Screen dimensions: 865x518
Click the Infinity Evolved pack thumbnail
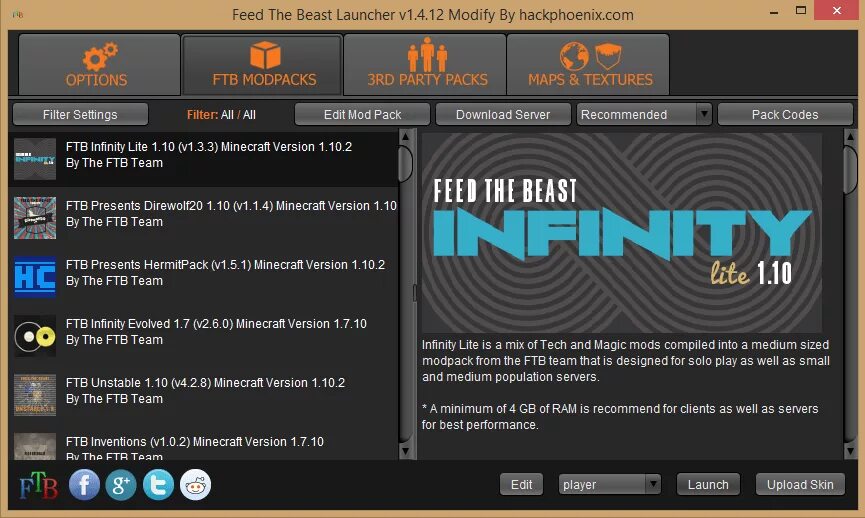[35, 336]
